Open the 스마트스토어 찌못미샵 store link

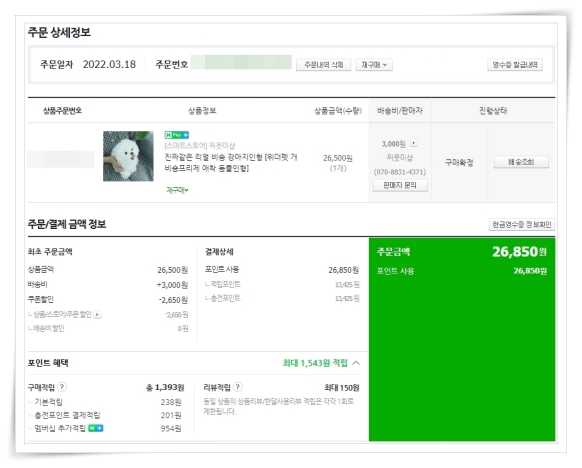[200, 145]
